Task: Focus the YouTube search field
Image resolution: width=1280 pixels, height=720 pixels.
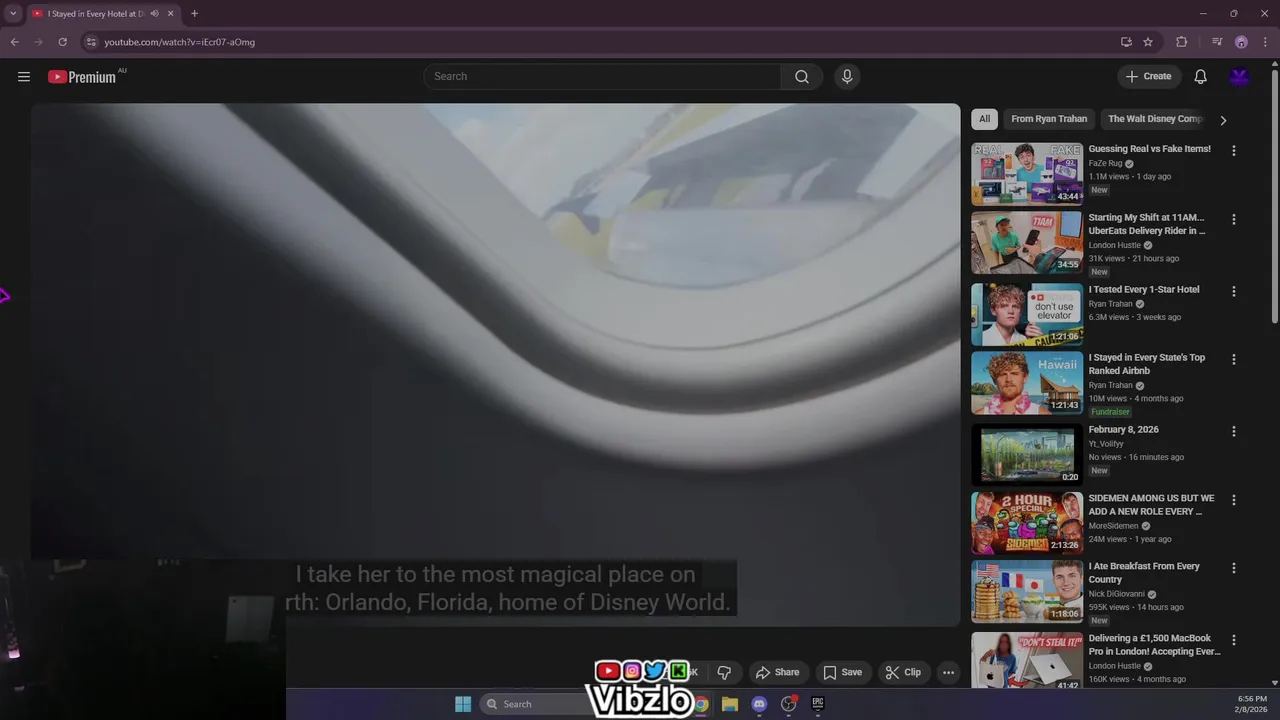Action: pos(602,77)
